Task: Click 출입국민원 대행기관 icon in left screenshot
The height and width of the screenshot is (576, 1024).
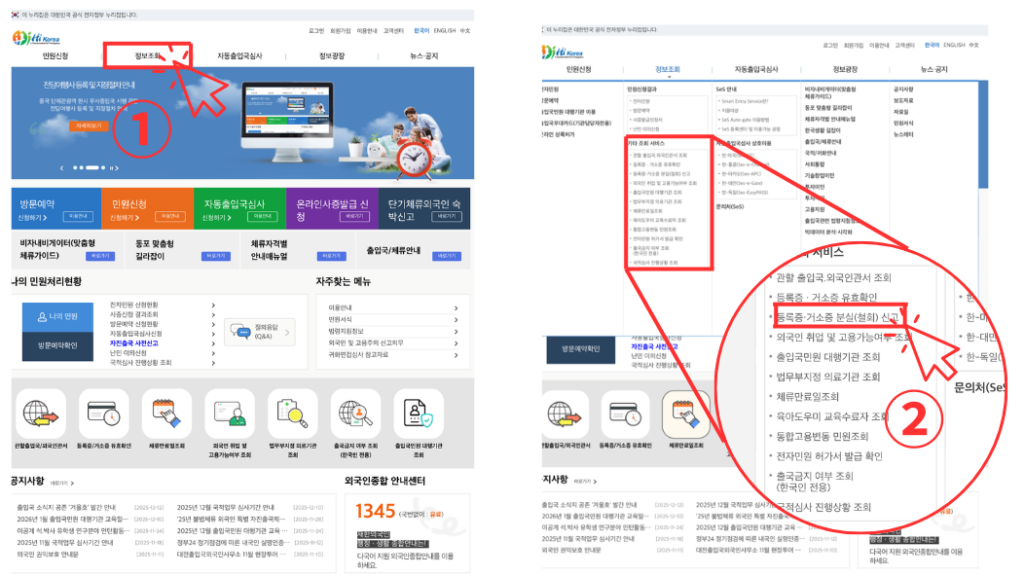Action: point(418,412)
